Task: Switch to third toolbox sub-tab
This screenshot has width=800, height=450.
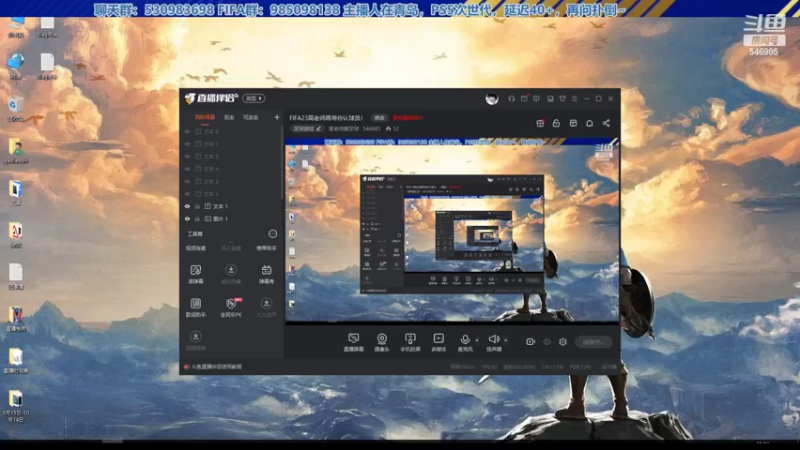Action: (x=266, y=248)
